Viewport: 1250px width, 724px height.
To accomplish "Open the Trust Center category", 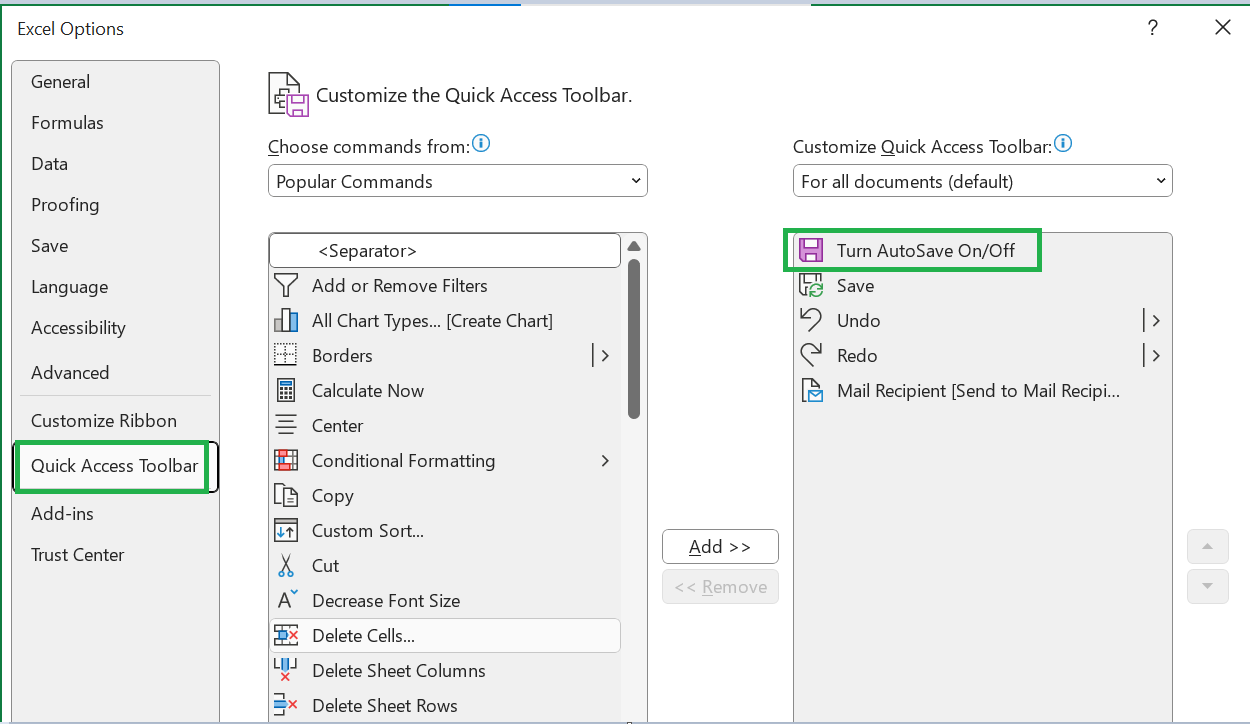I will pos(115,555).
